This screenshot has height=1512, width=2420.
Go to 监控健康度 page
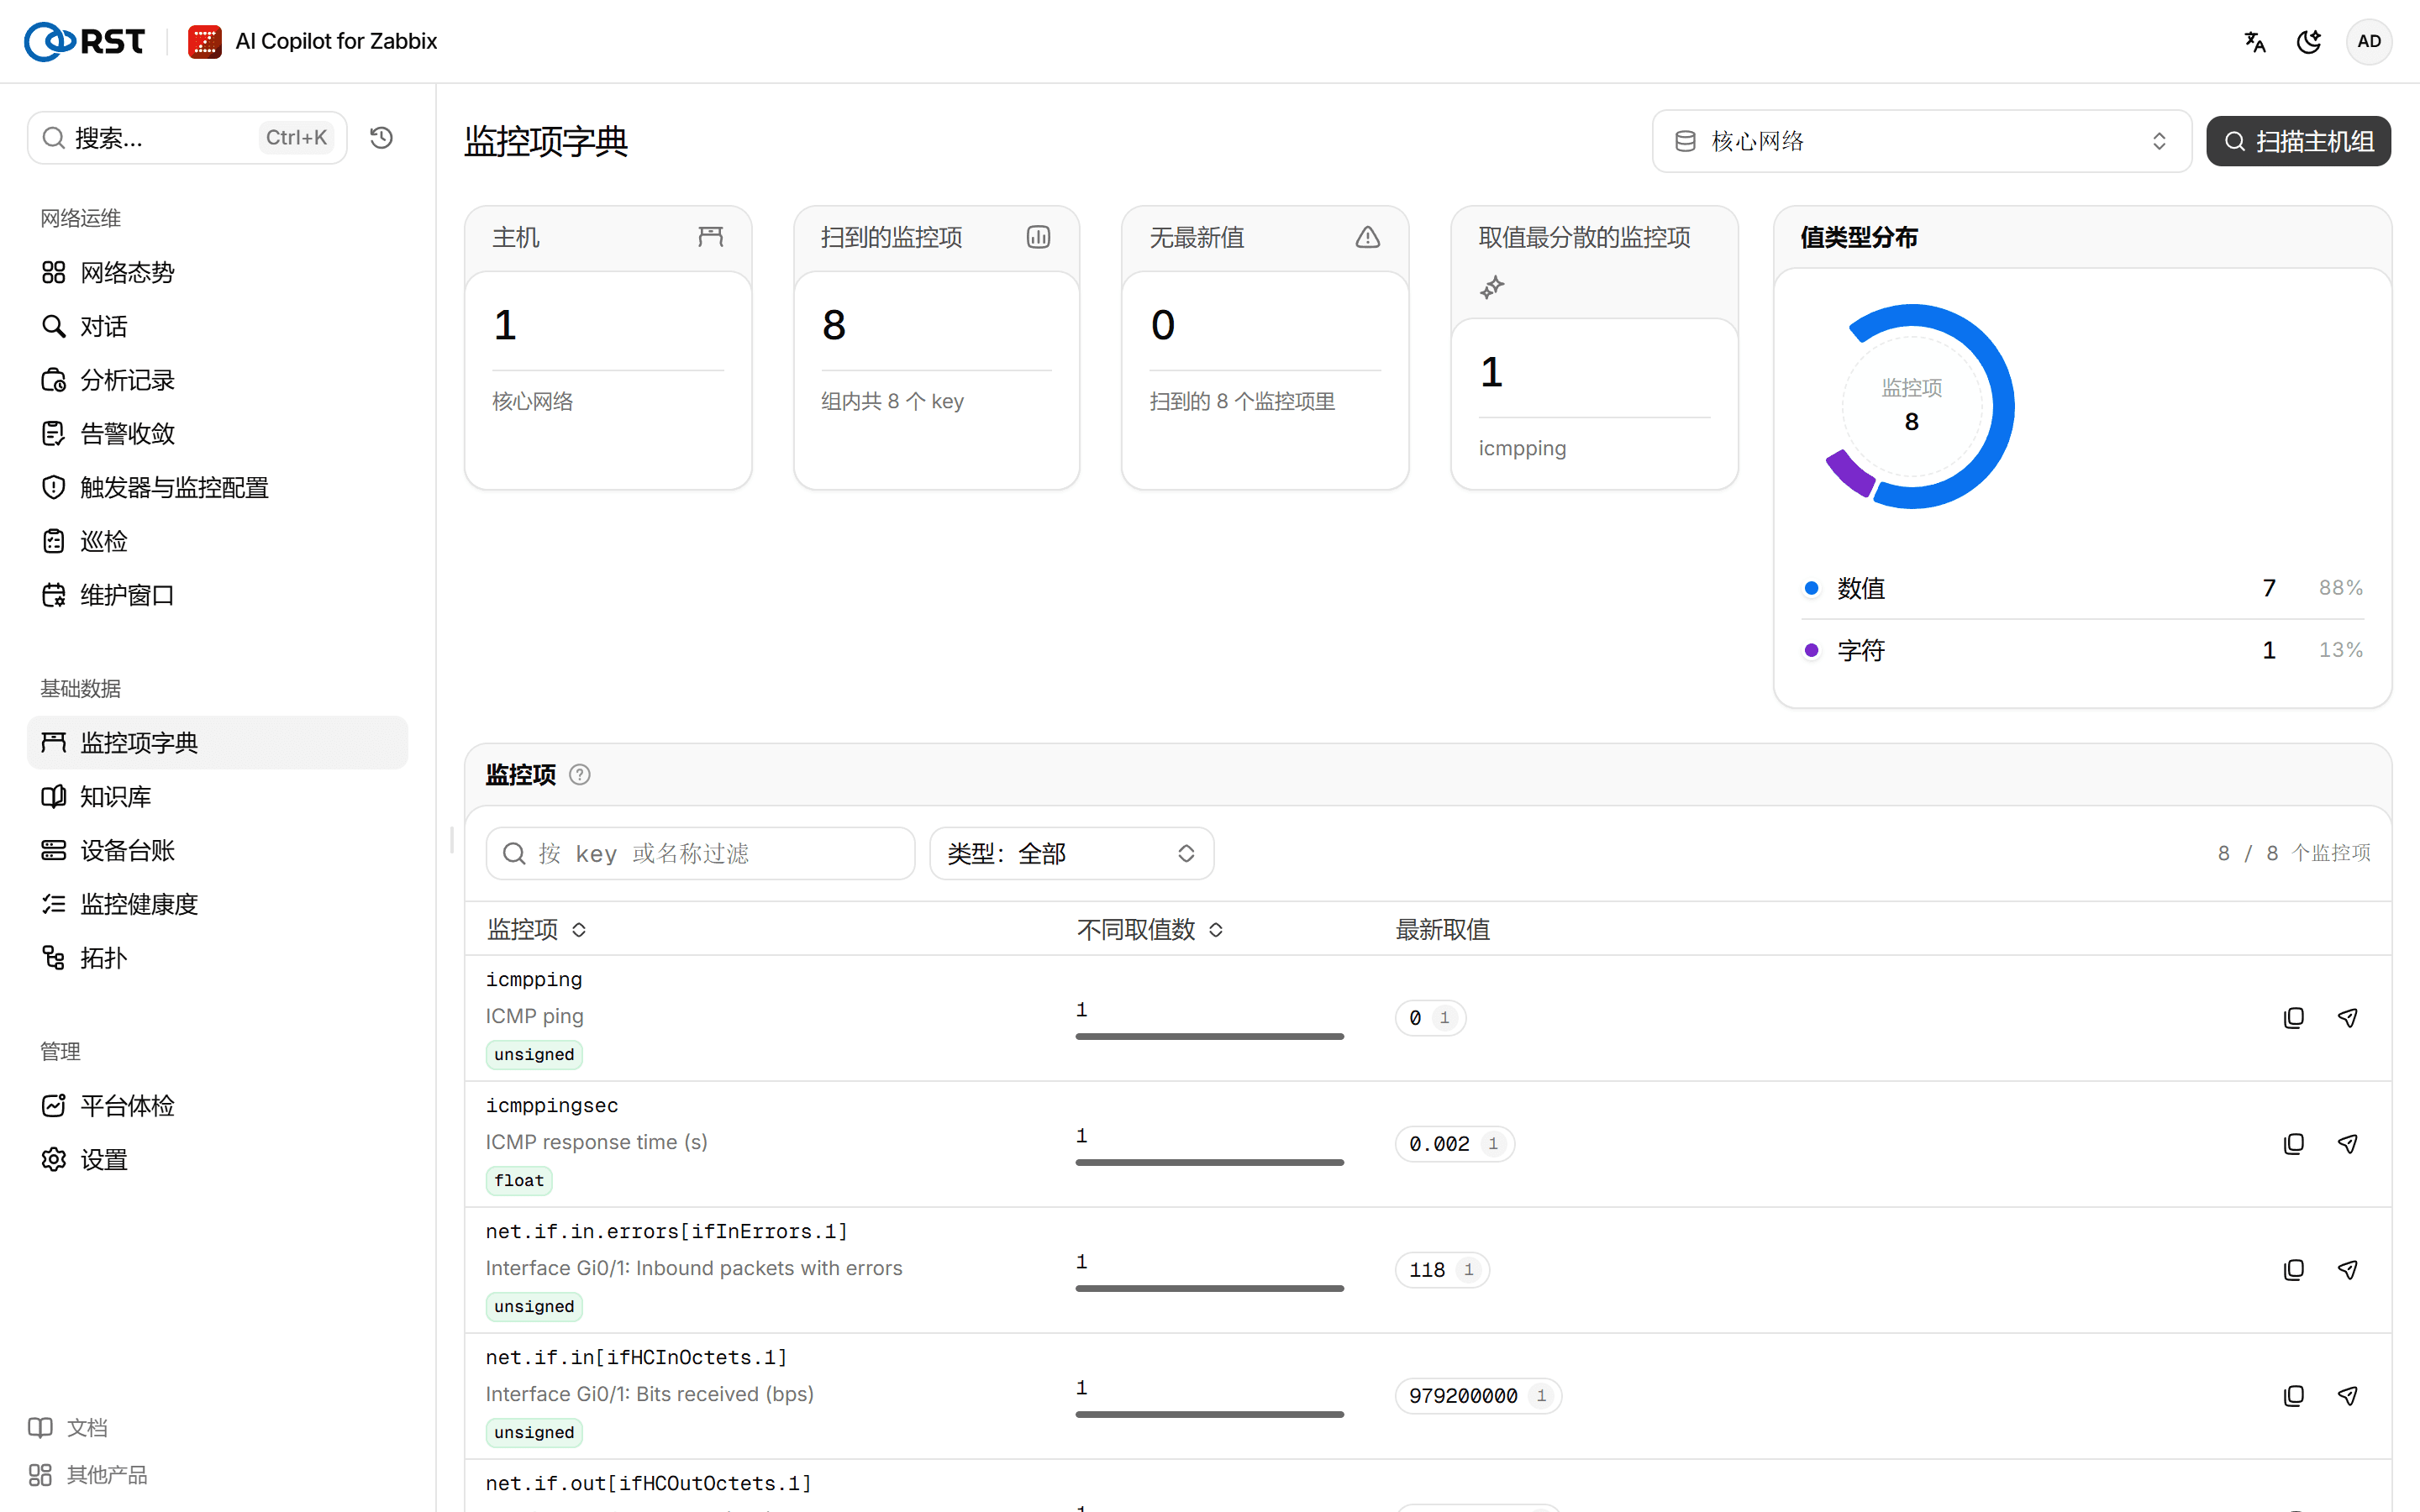click(x=217, y=904)
